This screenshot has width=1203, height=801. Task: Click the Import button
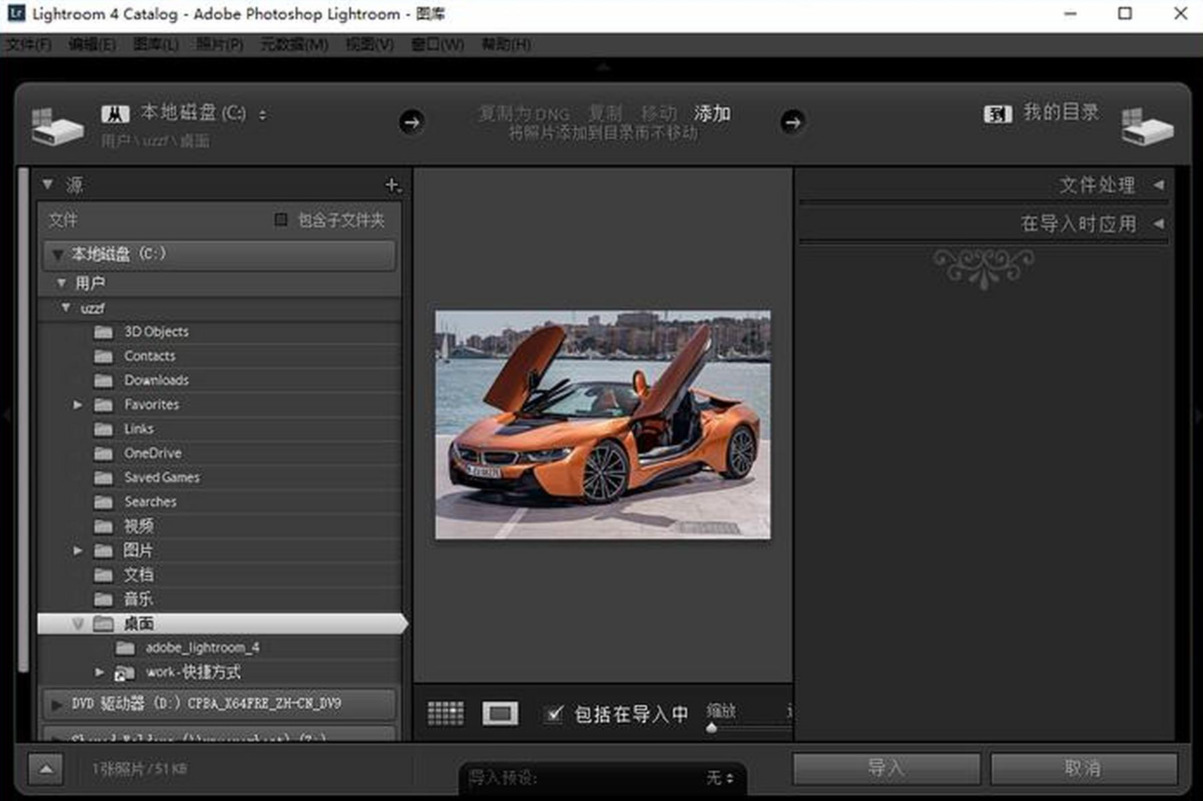coord(885,768)
